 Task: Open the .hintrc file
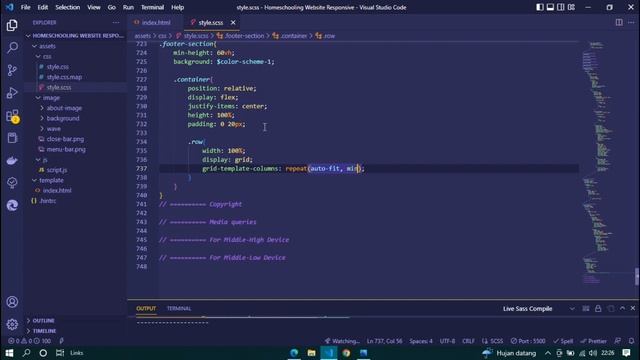pos(48,201)
